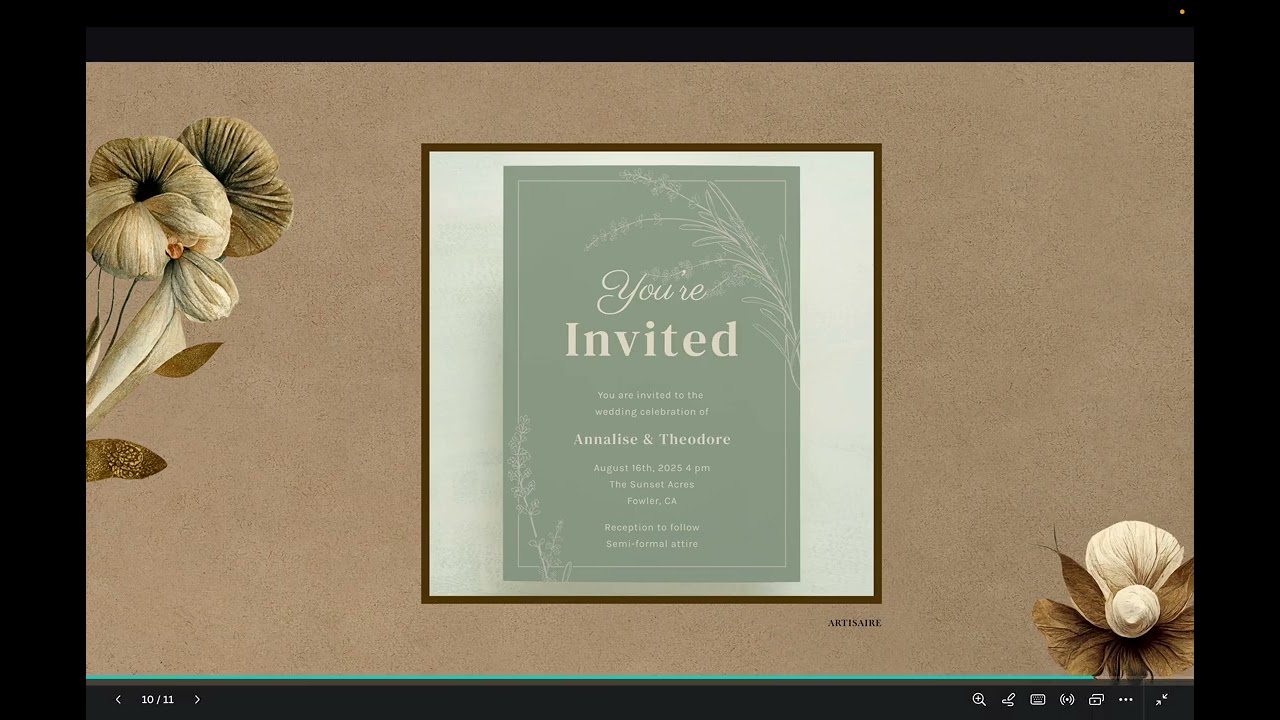Activate the draw pen tool
Viewport: 1280px width, 720px height.
click(x=1009, y=700)
